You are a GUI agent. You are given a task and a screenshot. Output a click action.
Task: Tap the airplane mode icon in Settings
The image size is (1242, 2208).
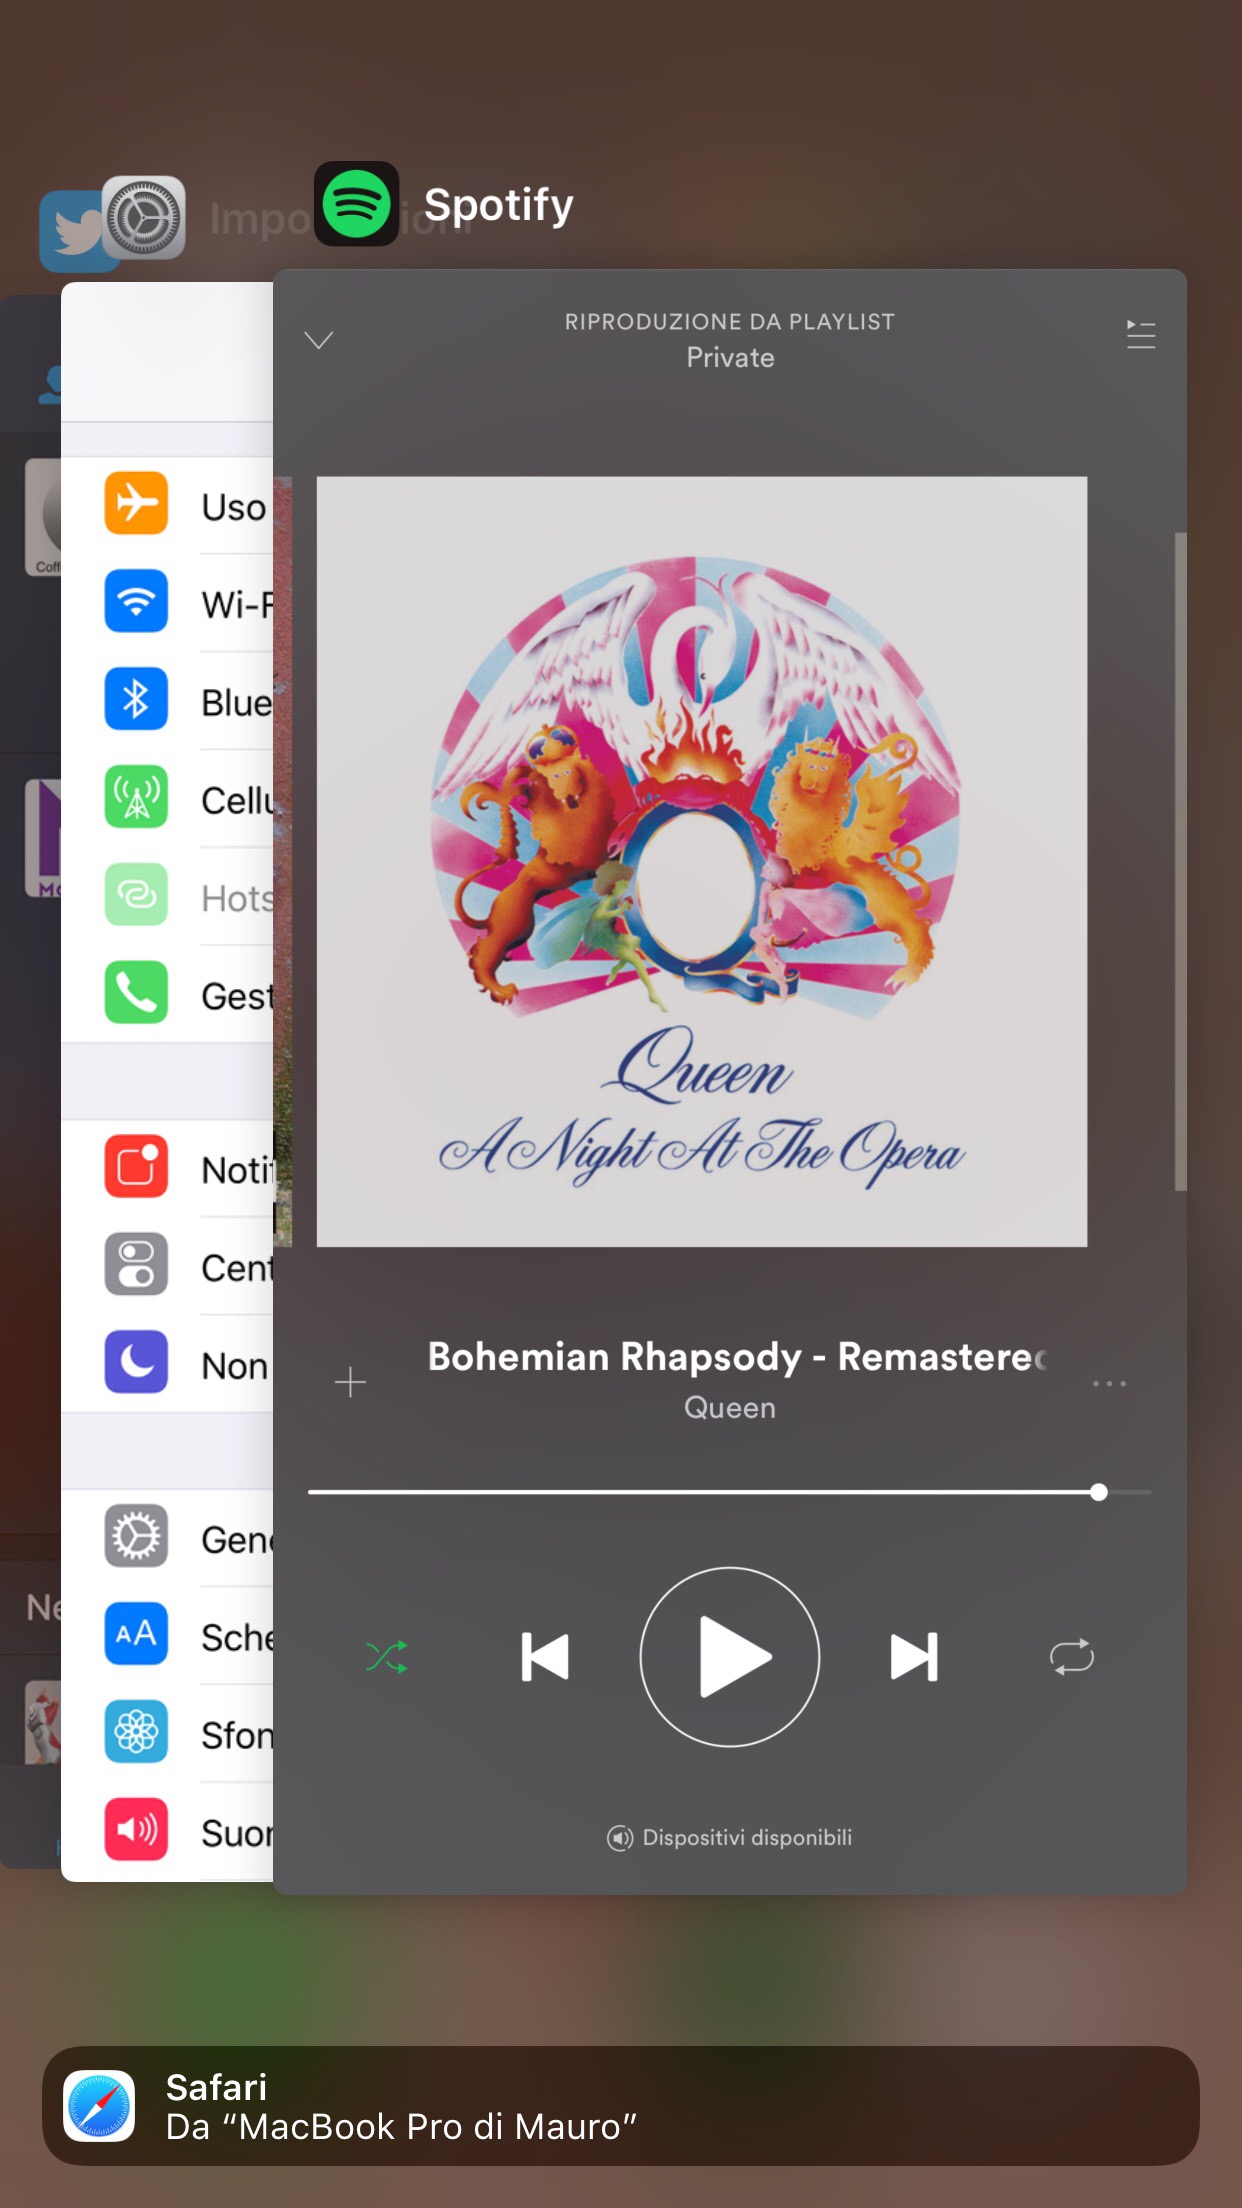[136, 503]
